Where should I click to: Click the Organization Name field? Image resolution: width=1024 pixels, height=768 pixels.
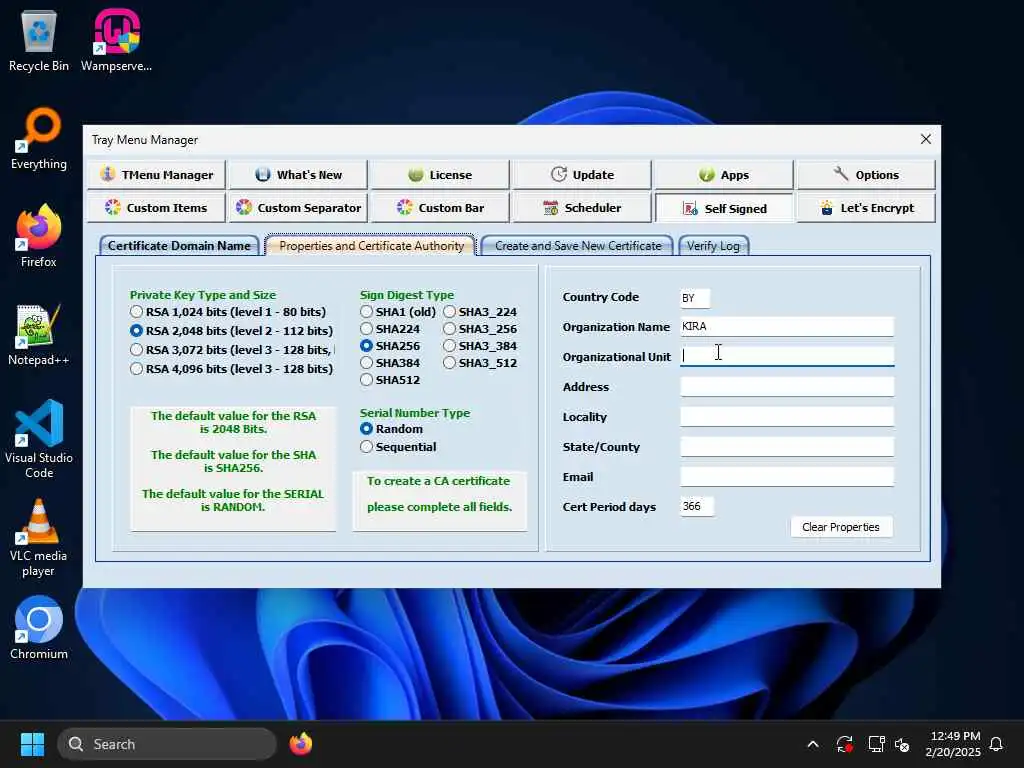787,327
